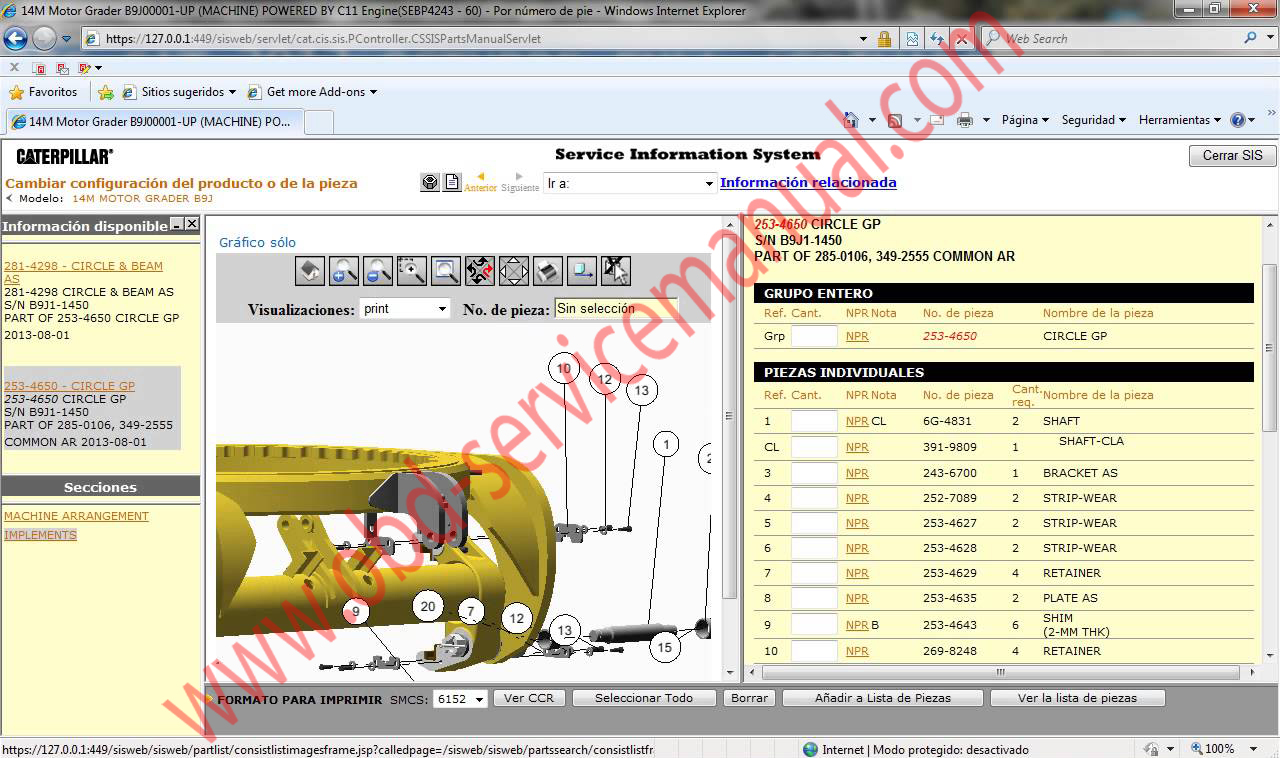Click the document view icon in header
Image resolution: width=1280 pixels, height=758 pixels.
coord(452,181)
